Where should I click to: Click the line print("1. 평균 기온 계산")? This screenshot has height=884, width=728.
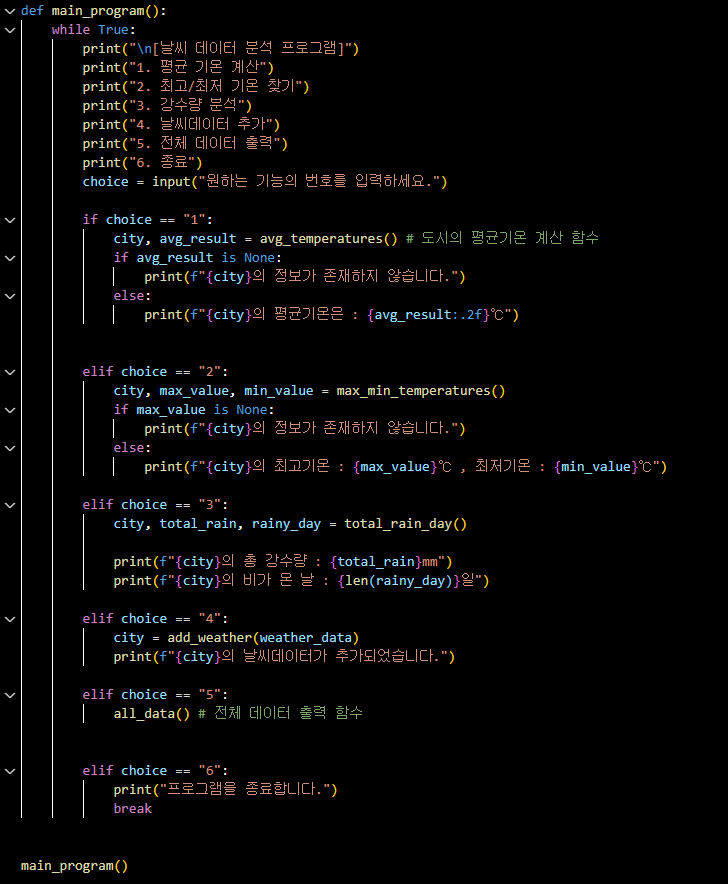tap(178, 68)
